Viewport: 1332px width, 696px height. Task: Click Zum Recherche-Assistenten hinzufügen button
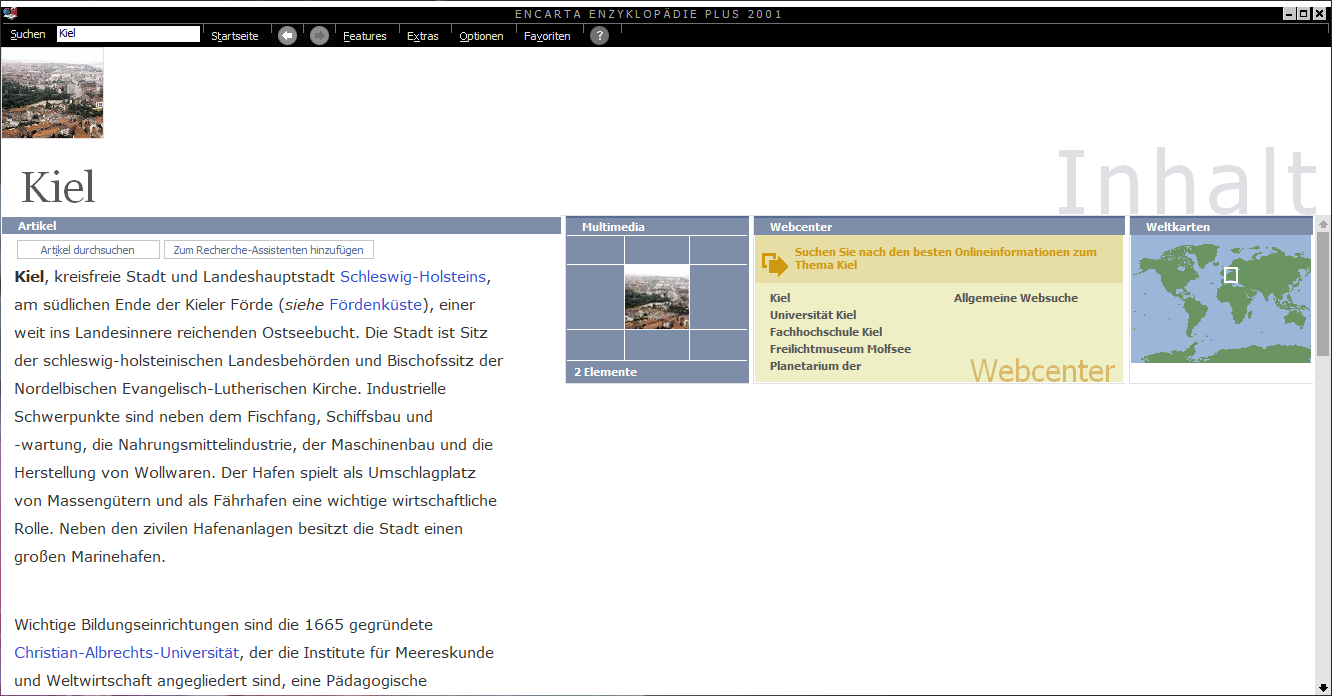(x=269, y=250)
